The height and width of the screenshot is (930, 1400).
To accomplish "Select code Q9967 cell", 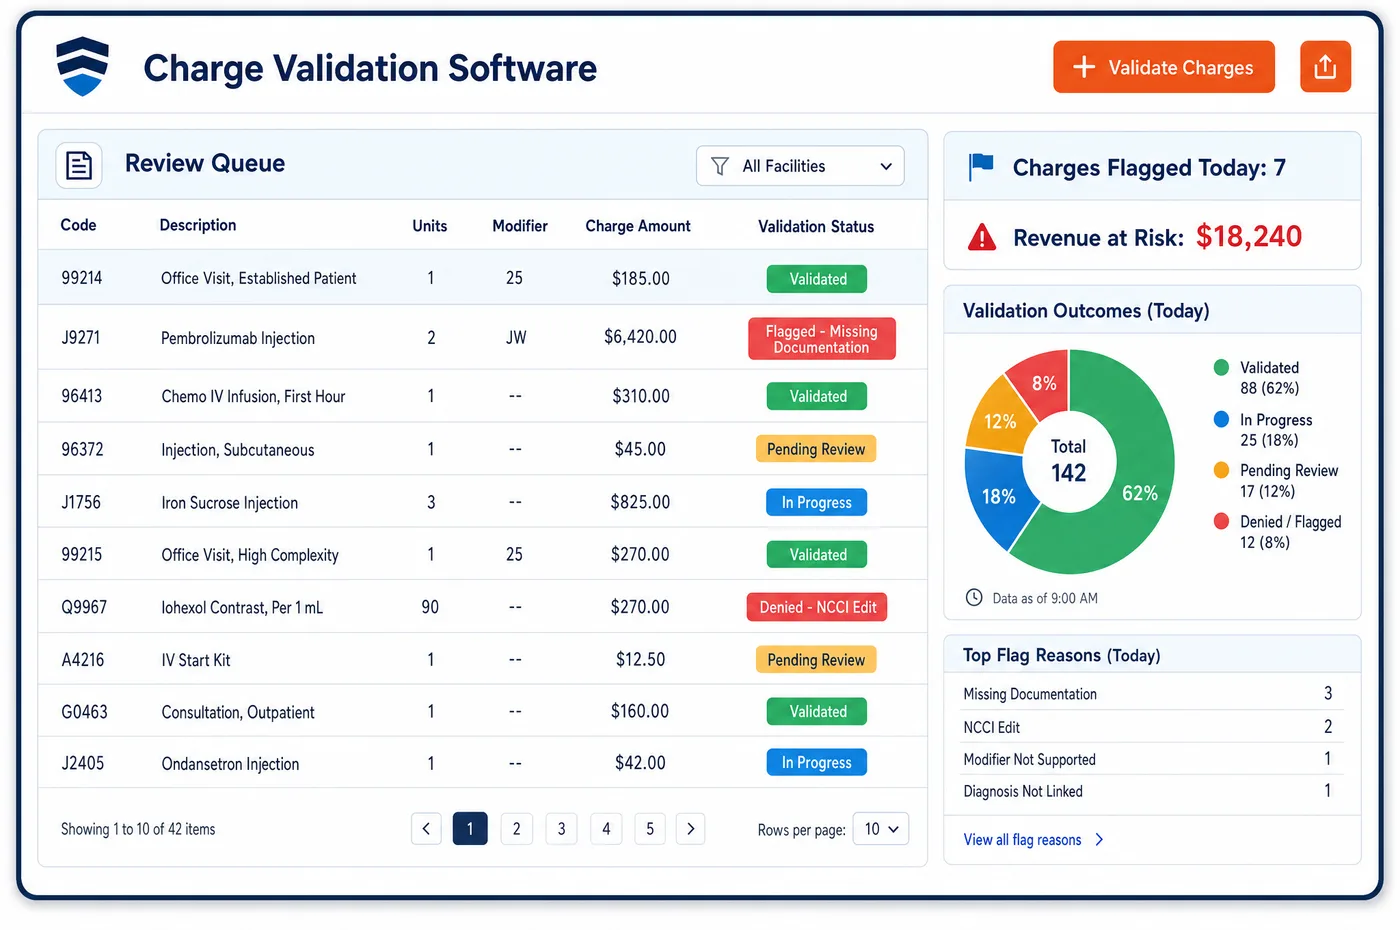I will (x=84, y=607).
